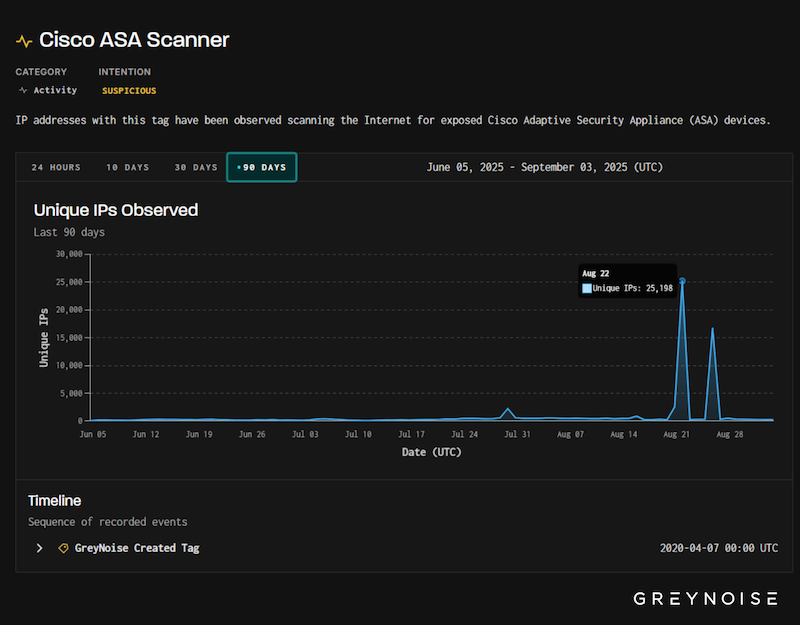Screen dimensions: 800x625
Task: Click the Cisco ASA Scanner title
Action: tap(134, 40)
